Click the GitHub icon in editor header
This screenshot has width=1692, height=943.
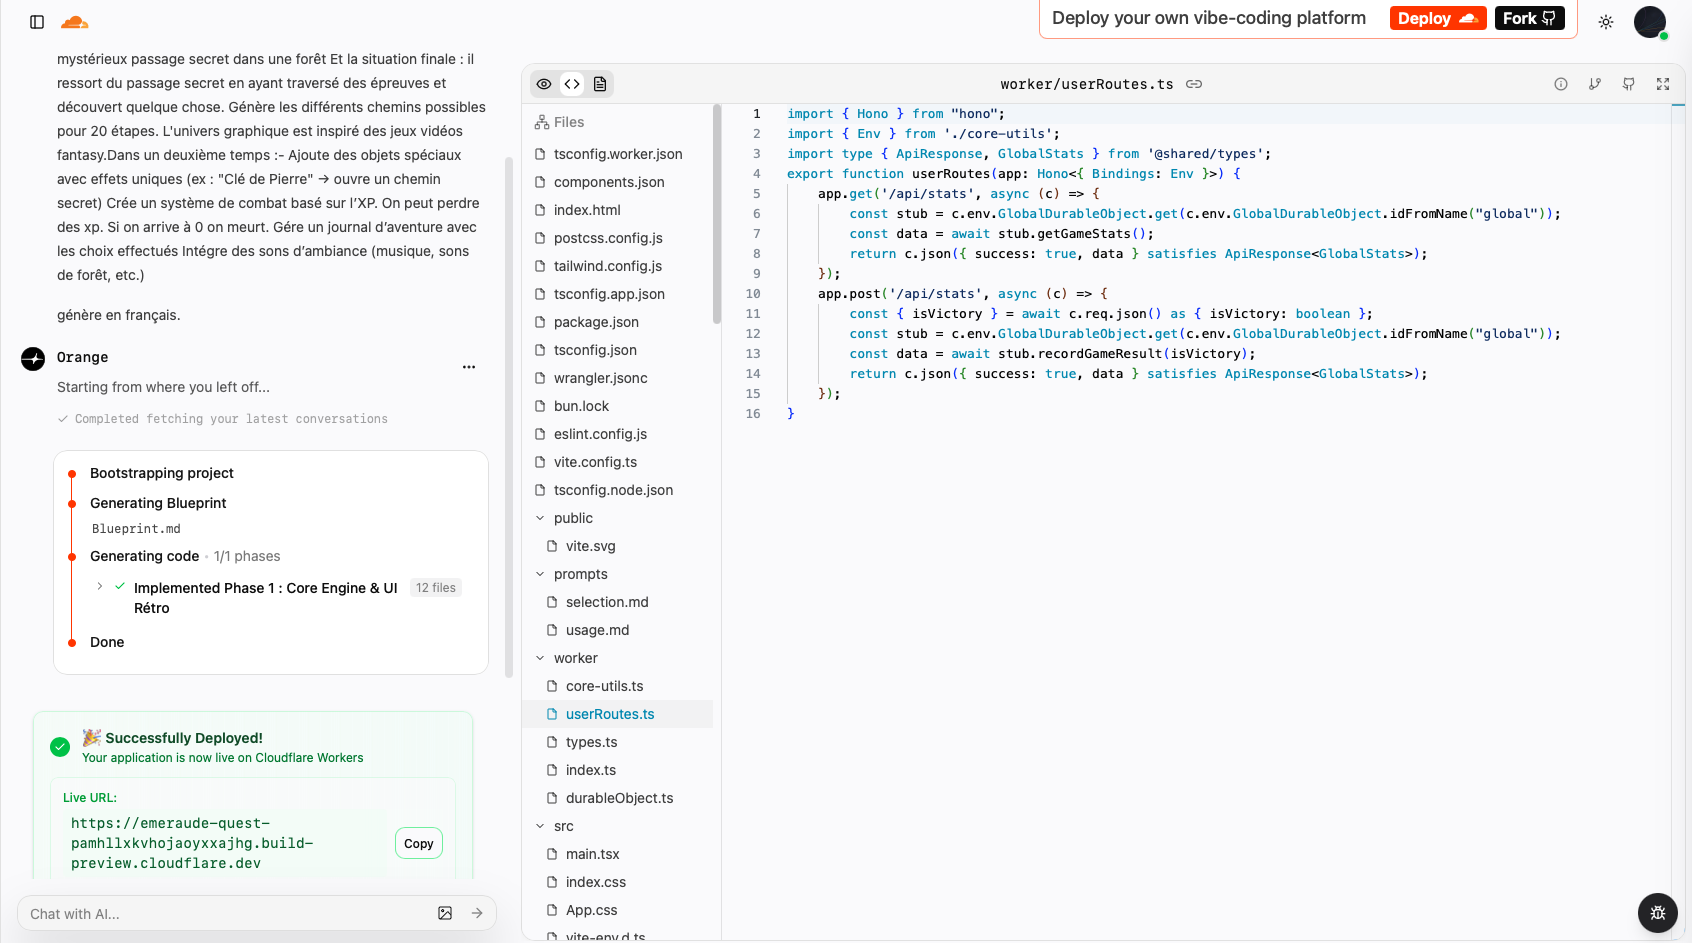1628,84
